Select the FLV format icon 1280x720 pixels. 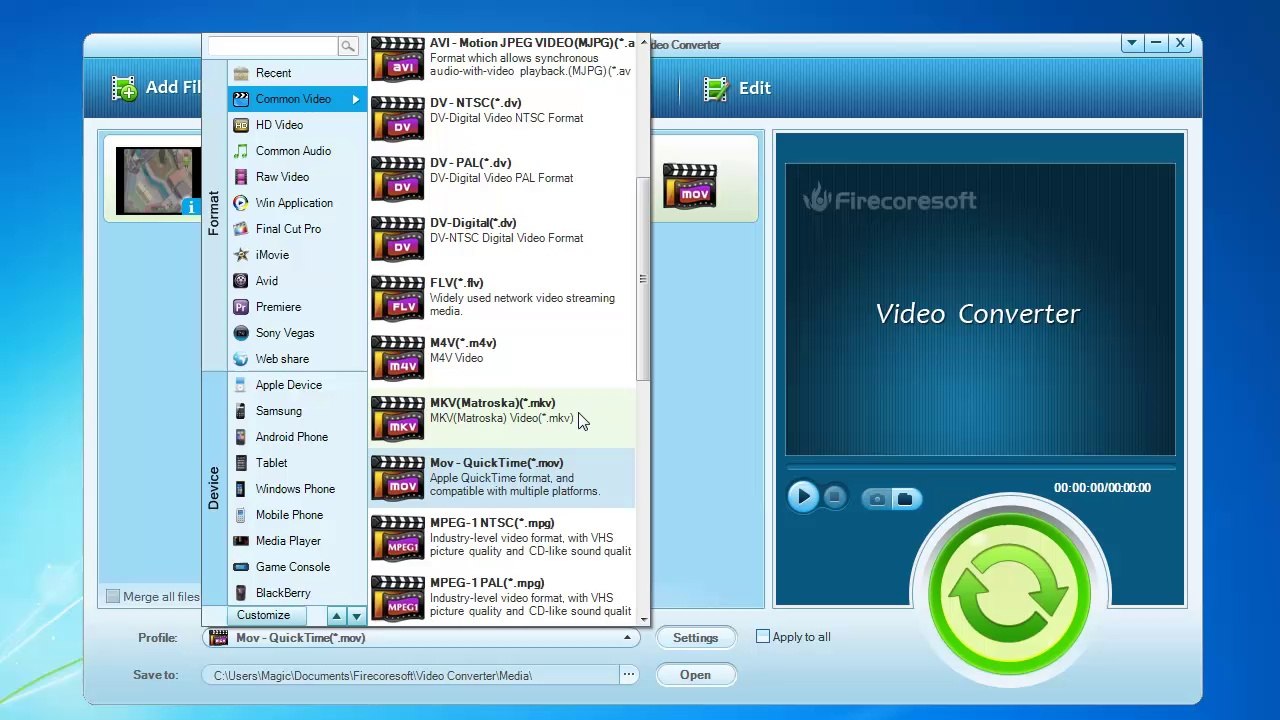(x=398, y=299)
